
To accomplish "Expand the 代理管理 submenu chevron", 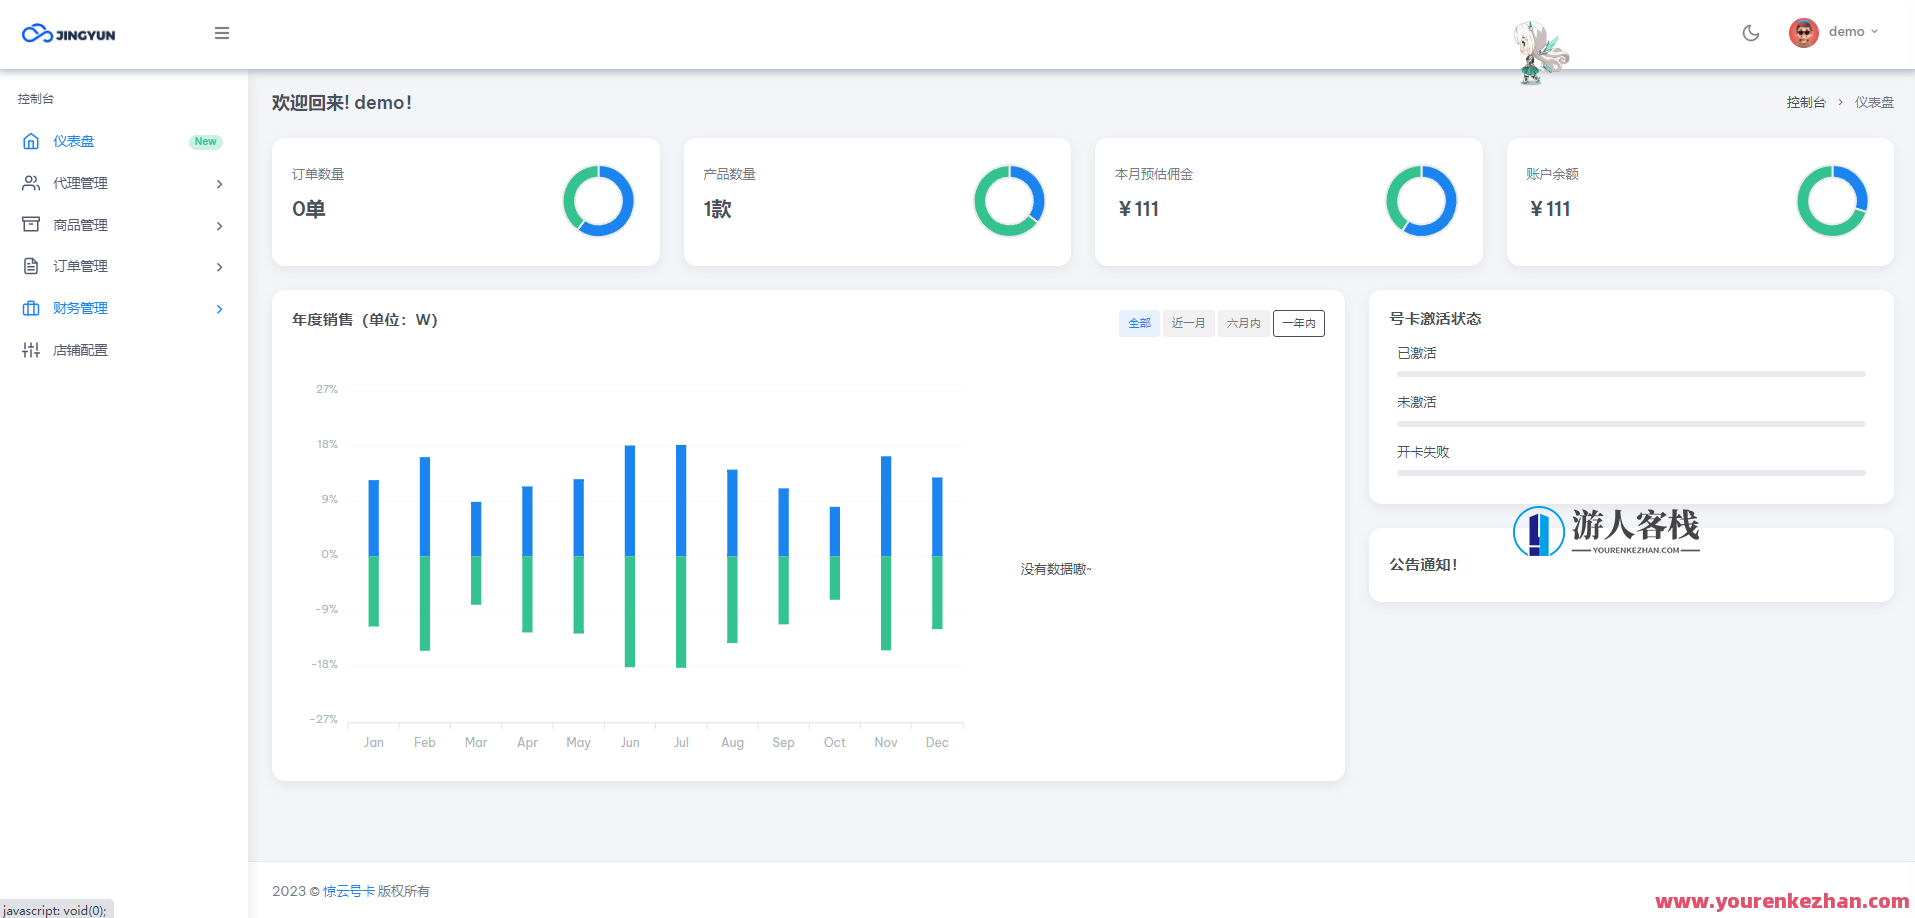I will pyautogui.click(x=219, y=184).
